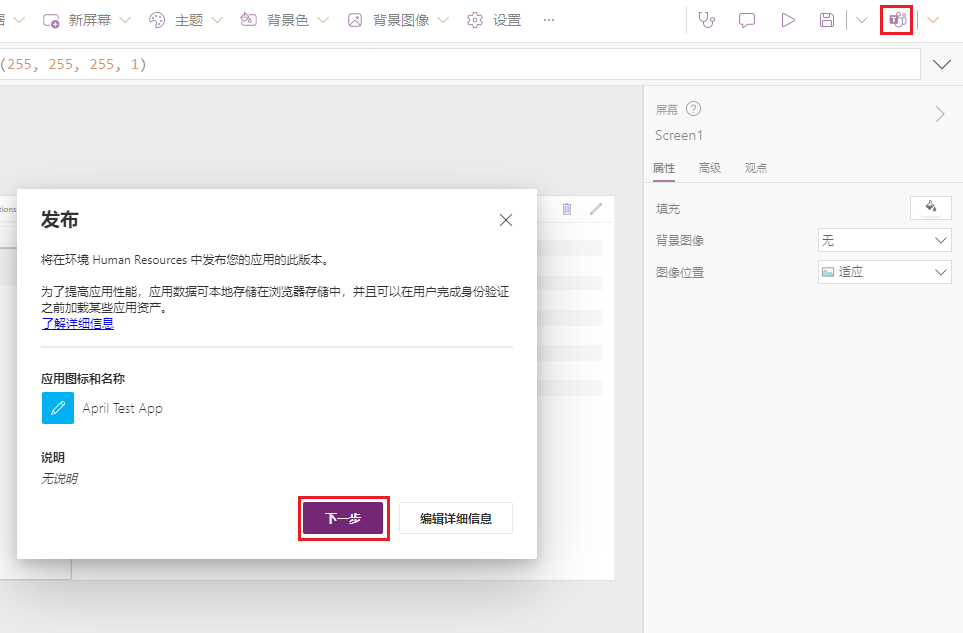Click the trash delete icon on canvas
Screen dimensions: 963x633
[x=567, y=209]
